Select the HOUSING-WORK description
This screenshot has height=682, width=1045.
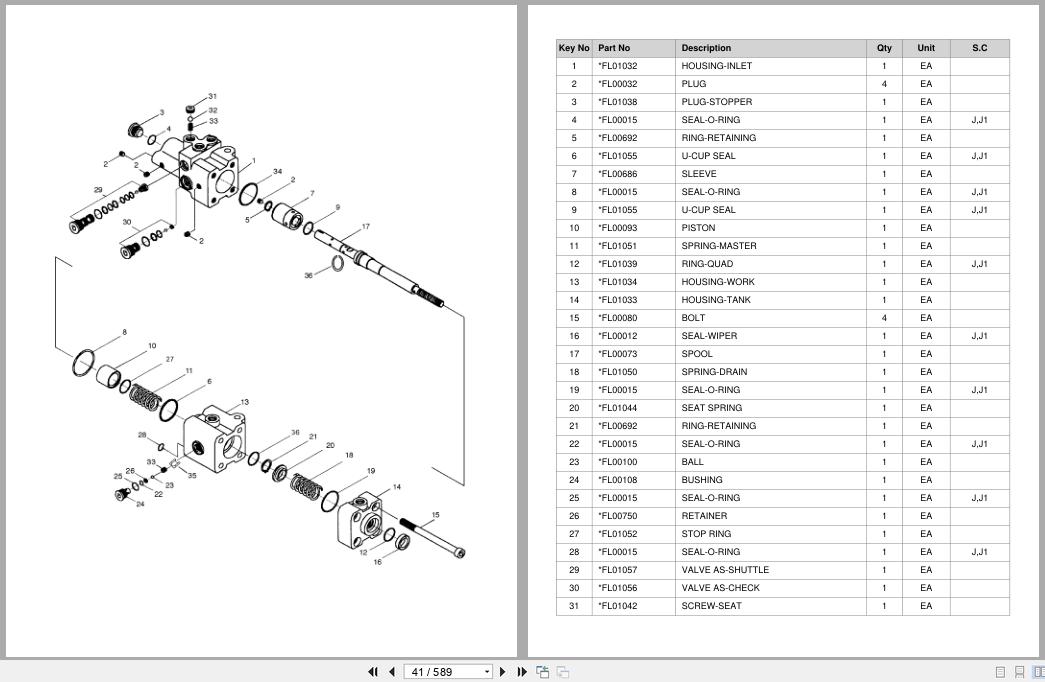(x=718, y=282)
